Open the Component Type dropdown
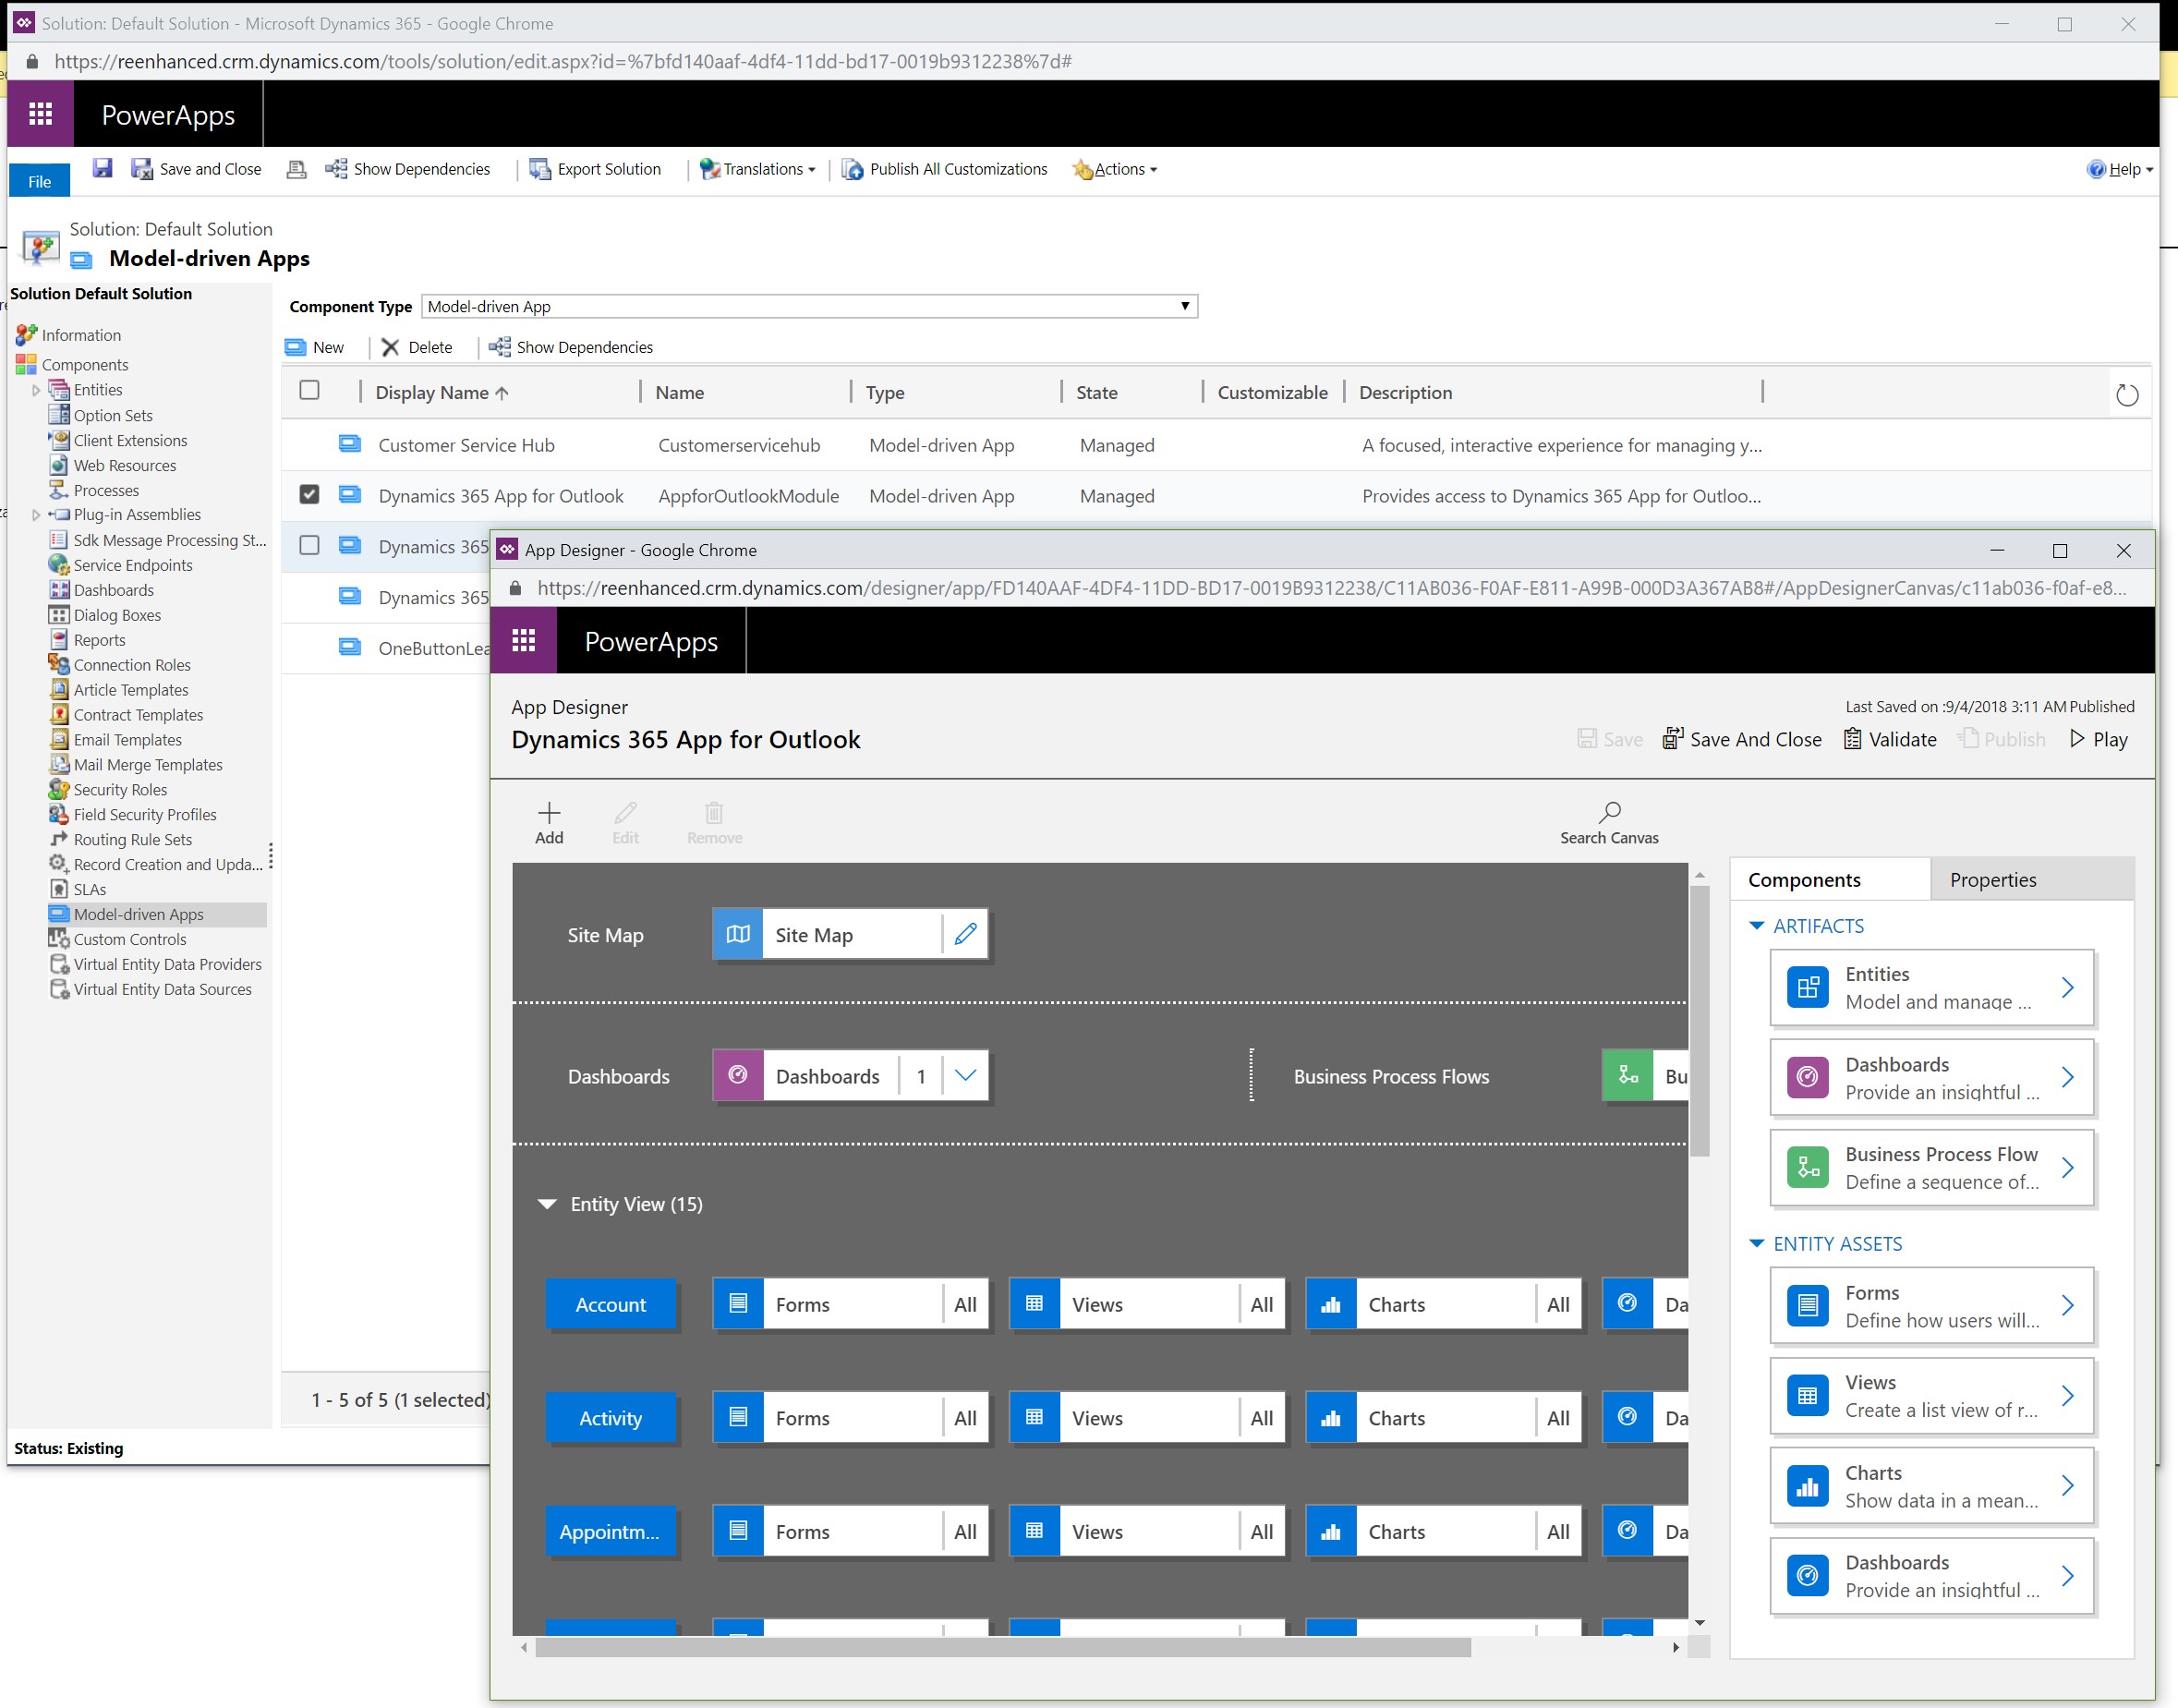This screenshot has height=1708, width=2178. (x=809, y=306)
